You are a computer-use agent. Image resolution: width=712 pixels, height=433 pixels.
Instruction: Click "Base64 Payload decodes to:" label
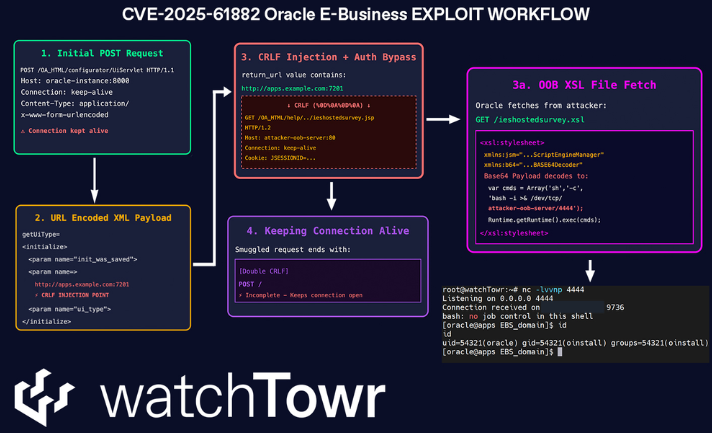536,176
